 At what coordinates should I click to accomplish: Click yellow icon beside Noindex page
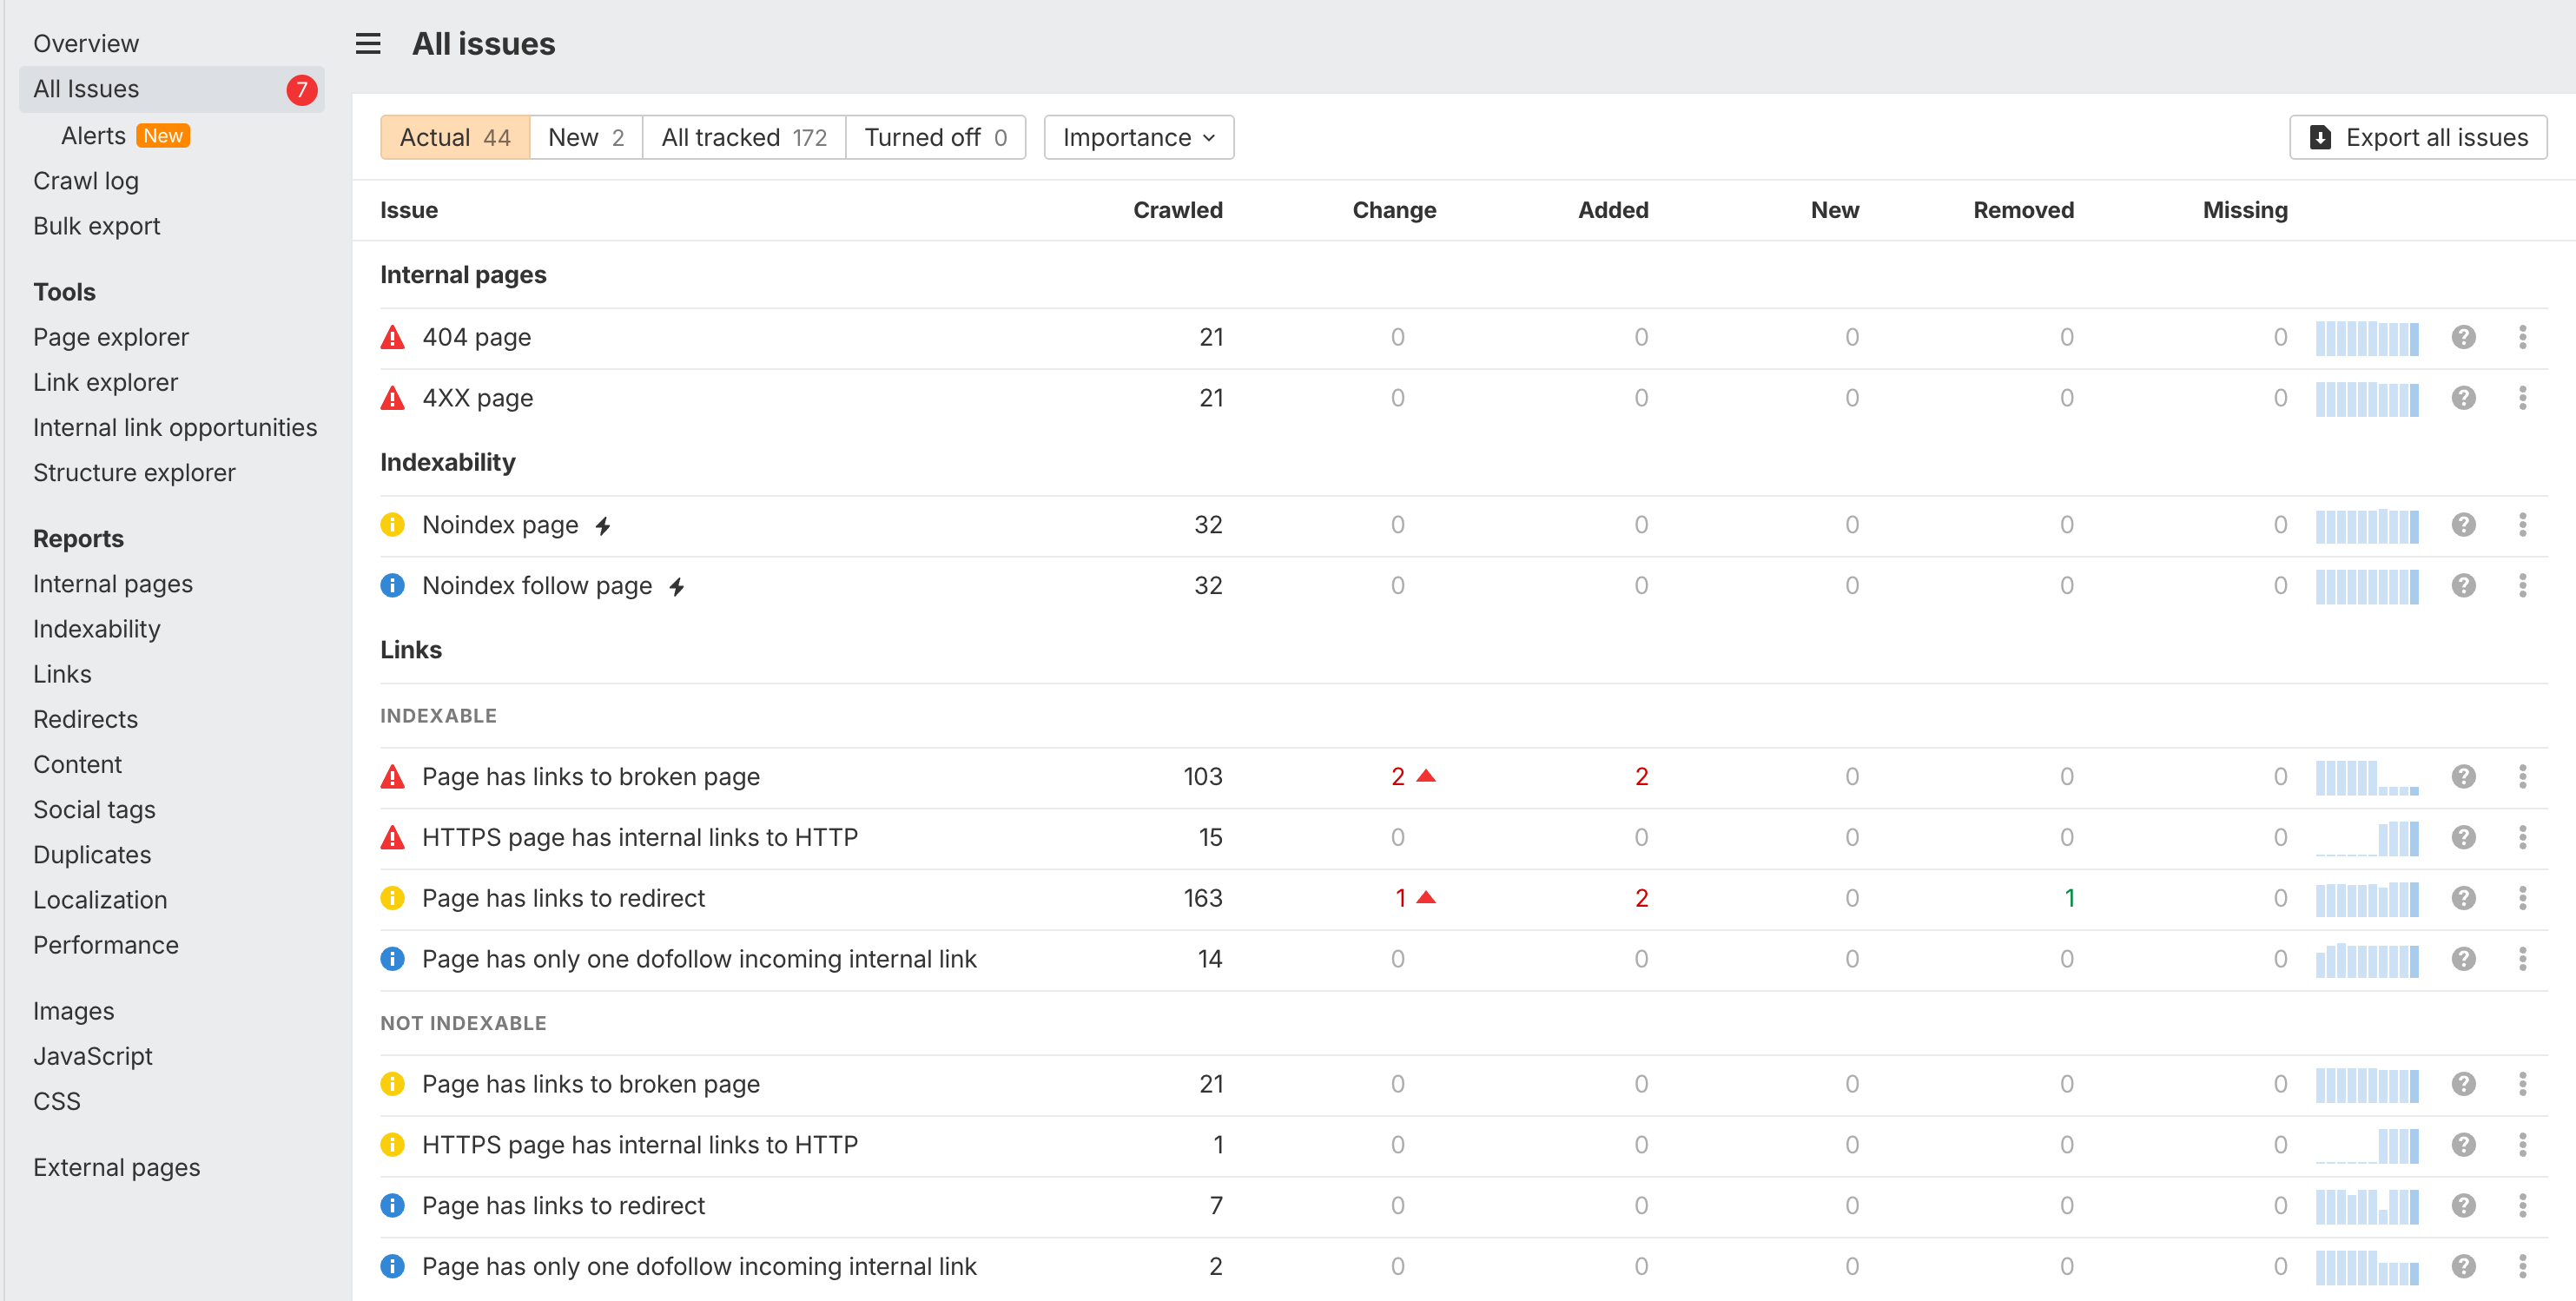point(393,525)
